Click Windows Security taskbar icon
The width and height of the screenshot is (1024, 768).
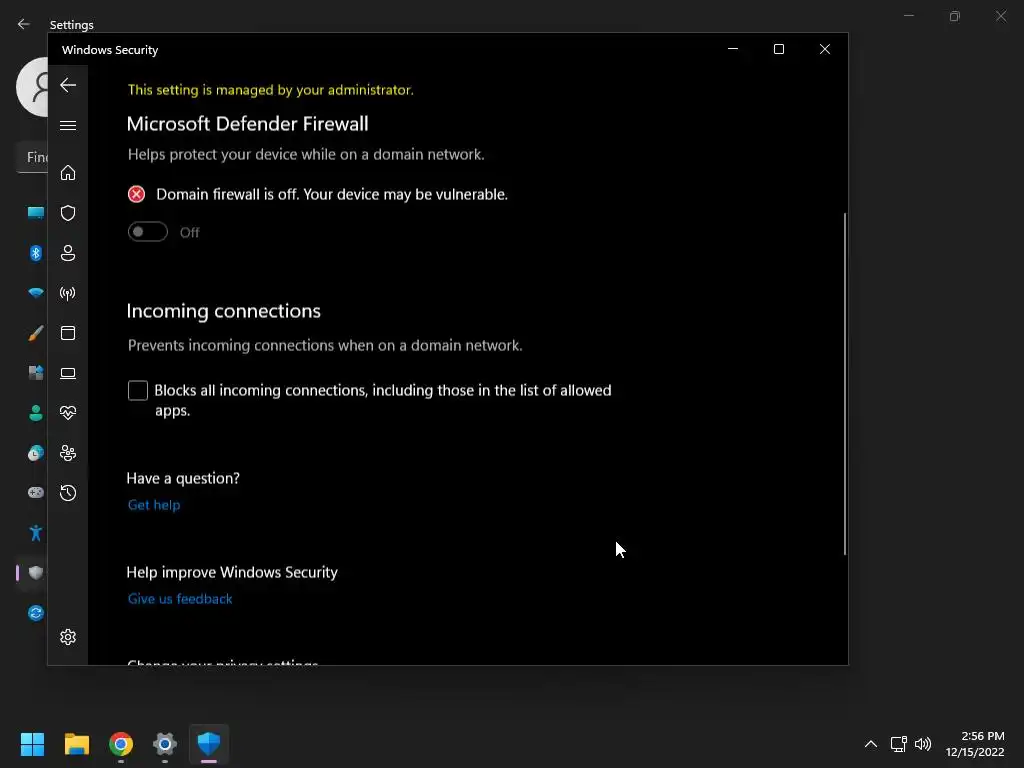pyautogui.click(x=209, y=744)
